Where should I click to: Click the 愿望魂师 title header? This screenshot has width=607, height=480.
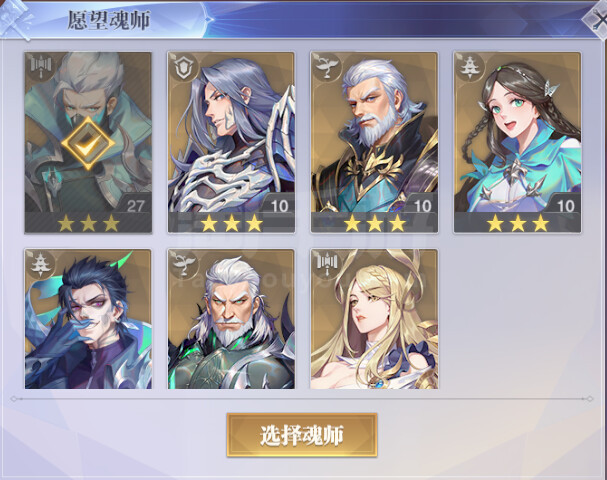click(x=109, y=20)
